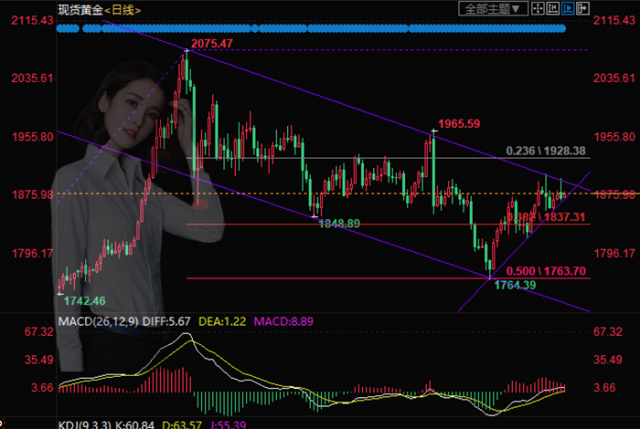
Task: Activate the crosshair cursor icon
Action: tap(538, 9)
